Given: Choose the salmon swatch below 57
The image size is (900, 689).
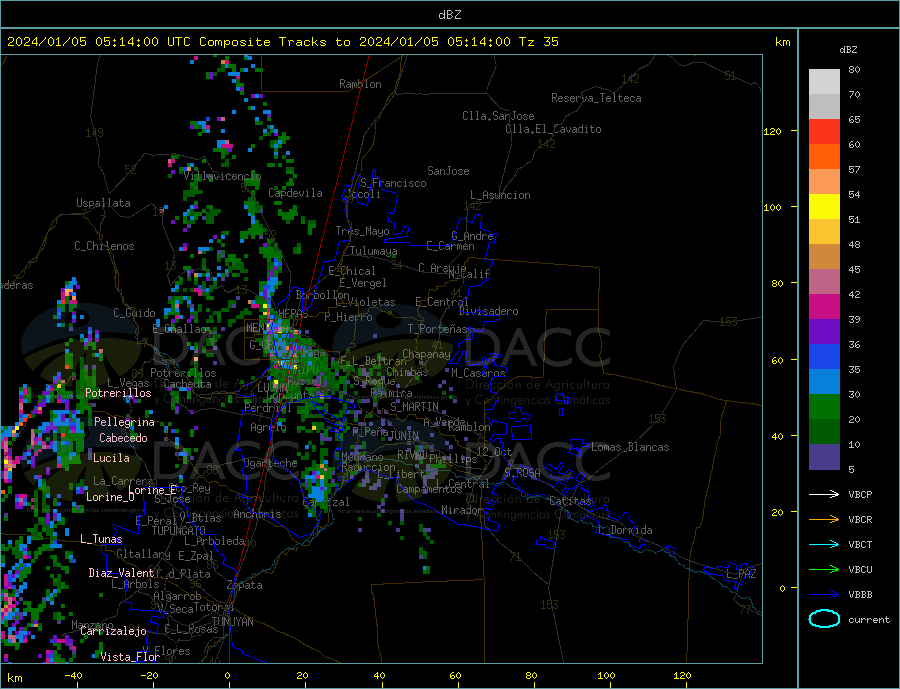Looking at the screenshot, I should click(824, 181).
